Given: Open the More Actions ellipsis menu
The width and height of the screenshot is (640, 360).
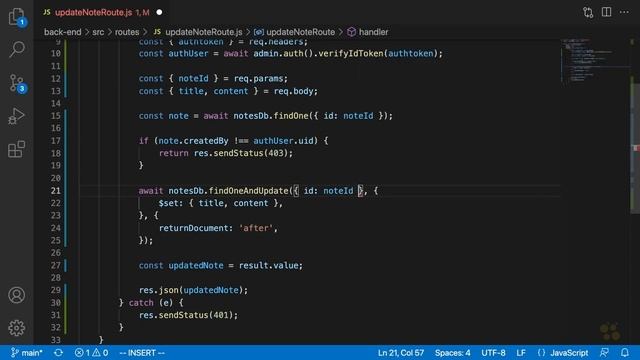Looking at the screenshot, I should 624,12.
